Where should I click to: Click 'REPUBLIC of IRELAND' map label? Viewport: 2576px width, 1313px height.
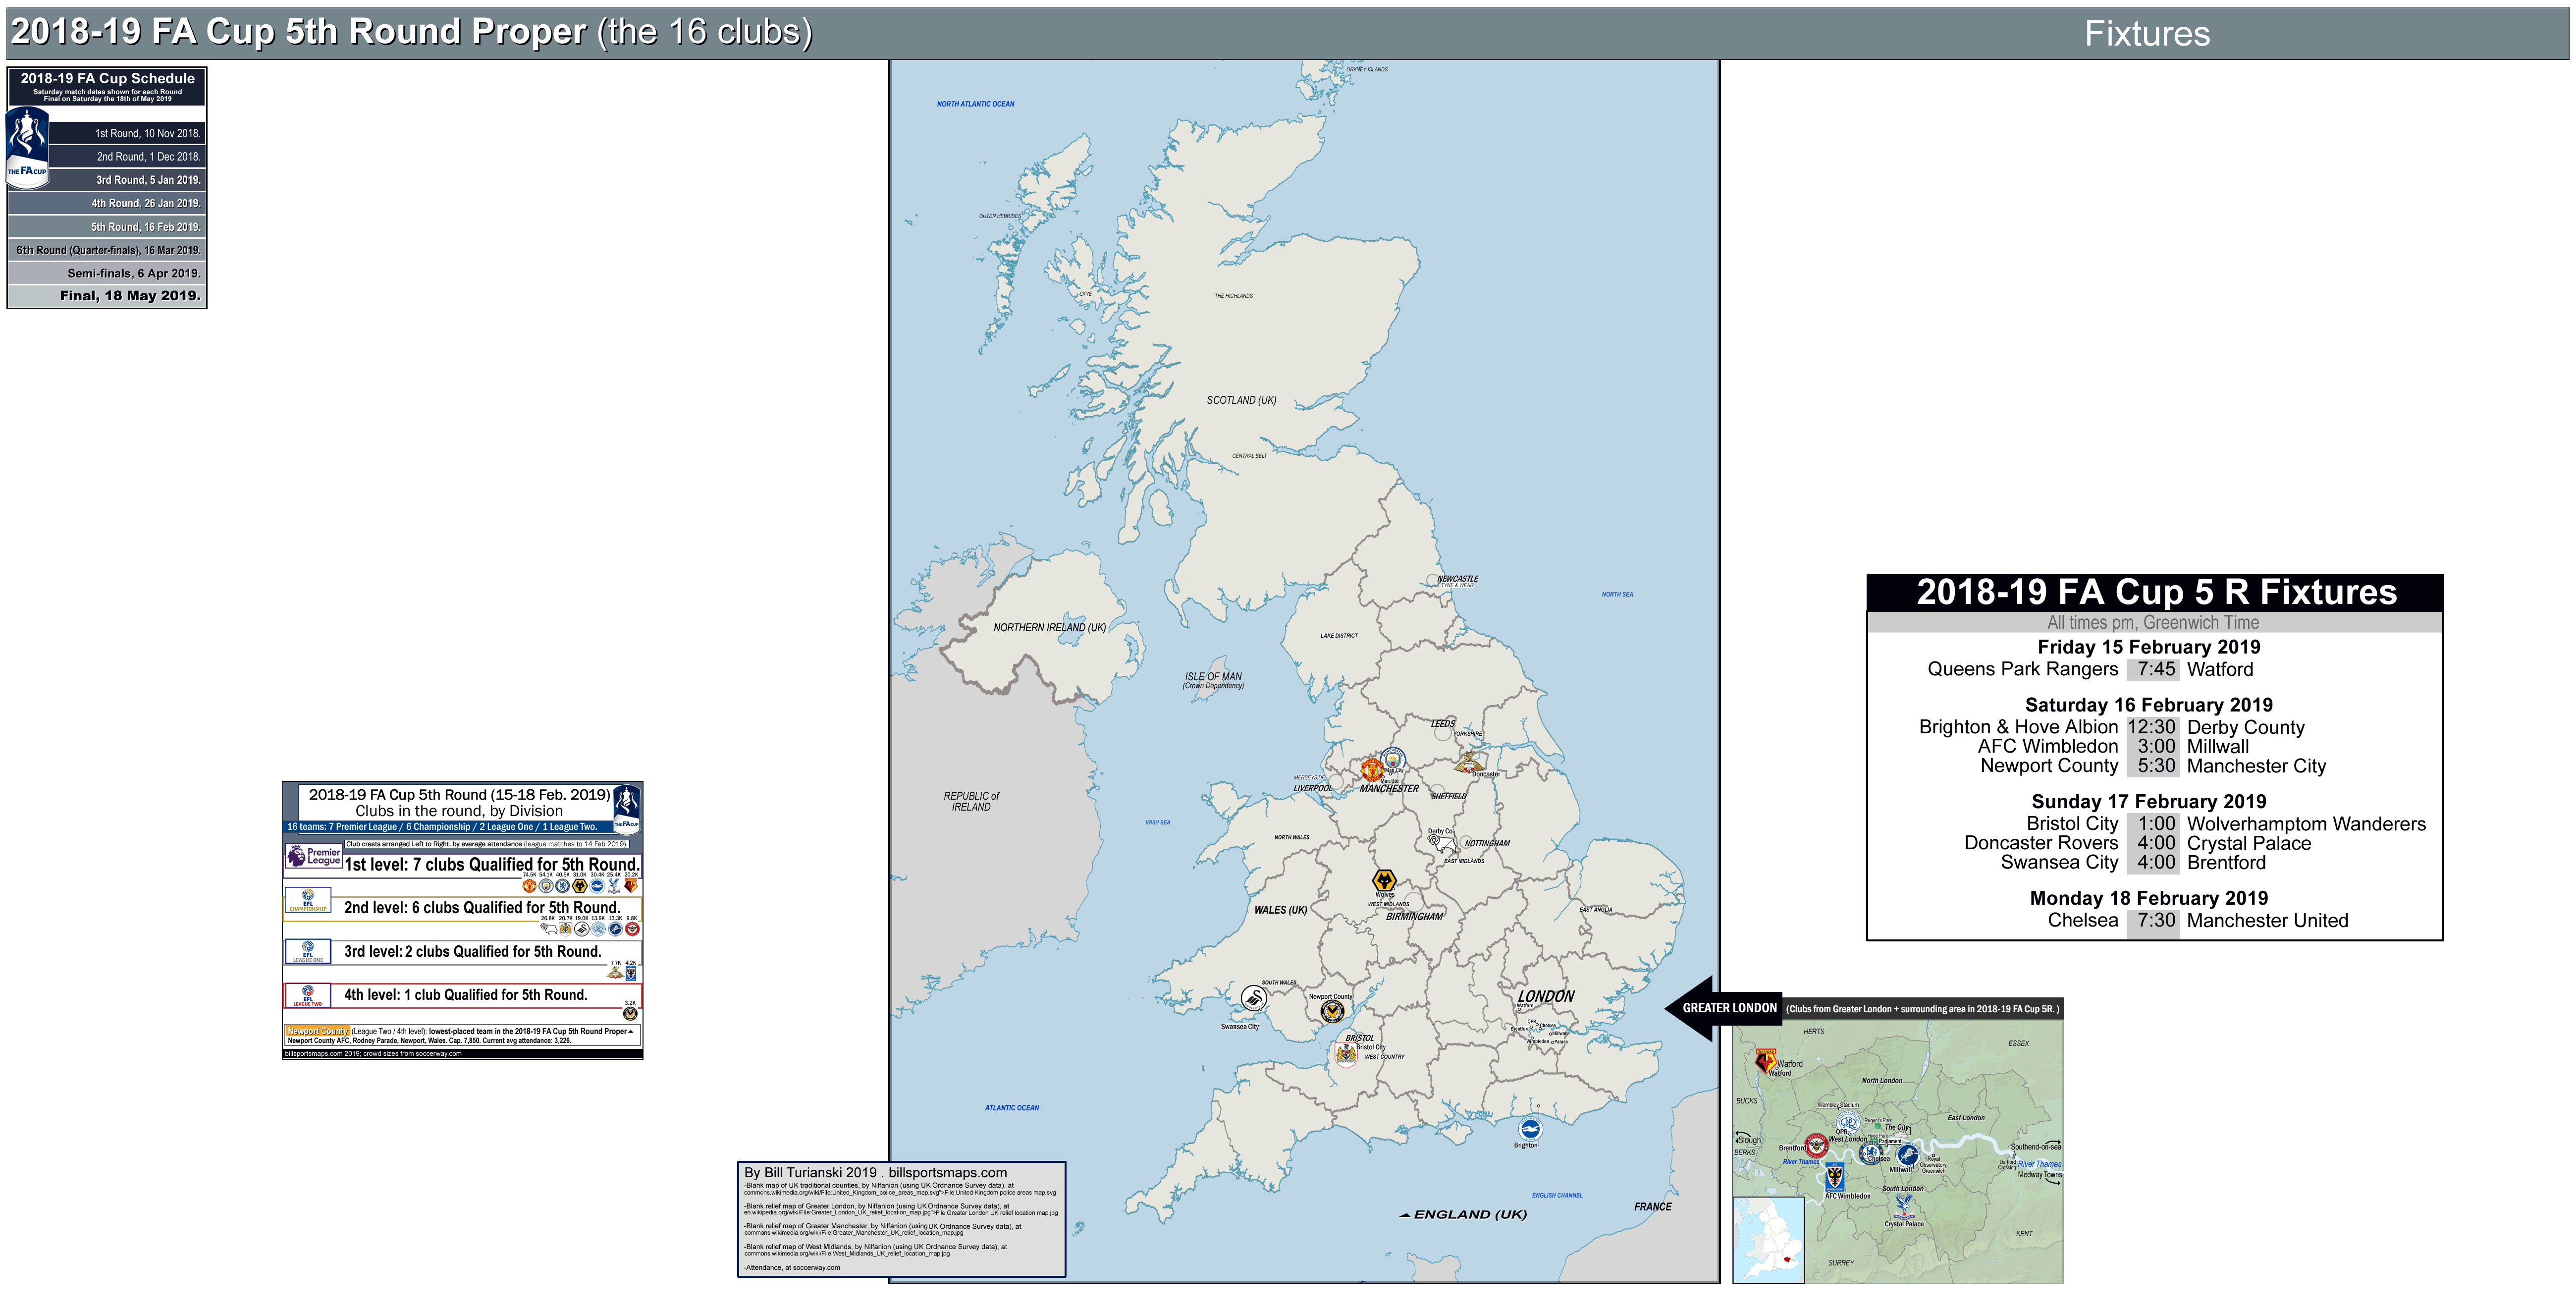click(x=971, y=801)
